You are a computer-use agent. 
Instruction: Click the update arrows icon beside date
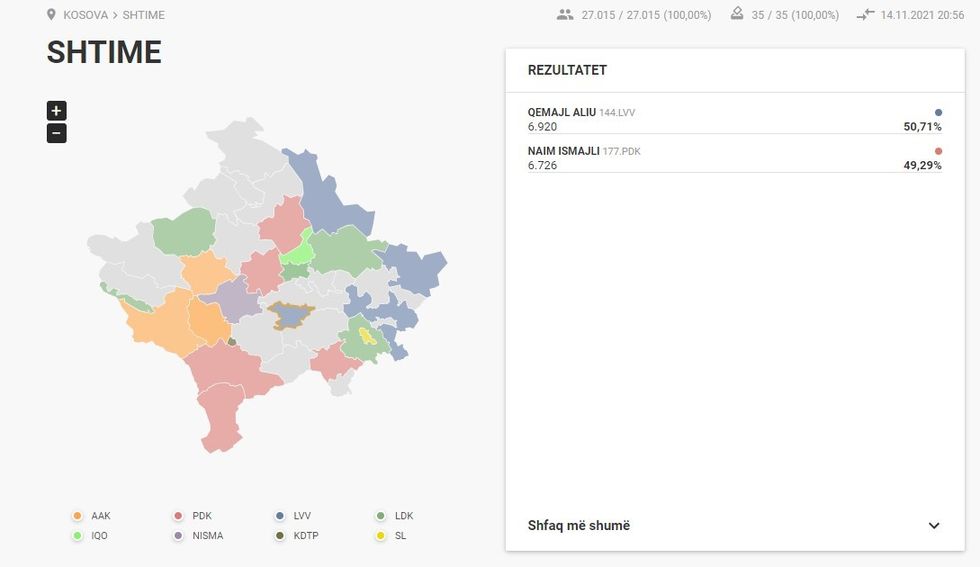point(865,15)
